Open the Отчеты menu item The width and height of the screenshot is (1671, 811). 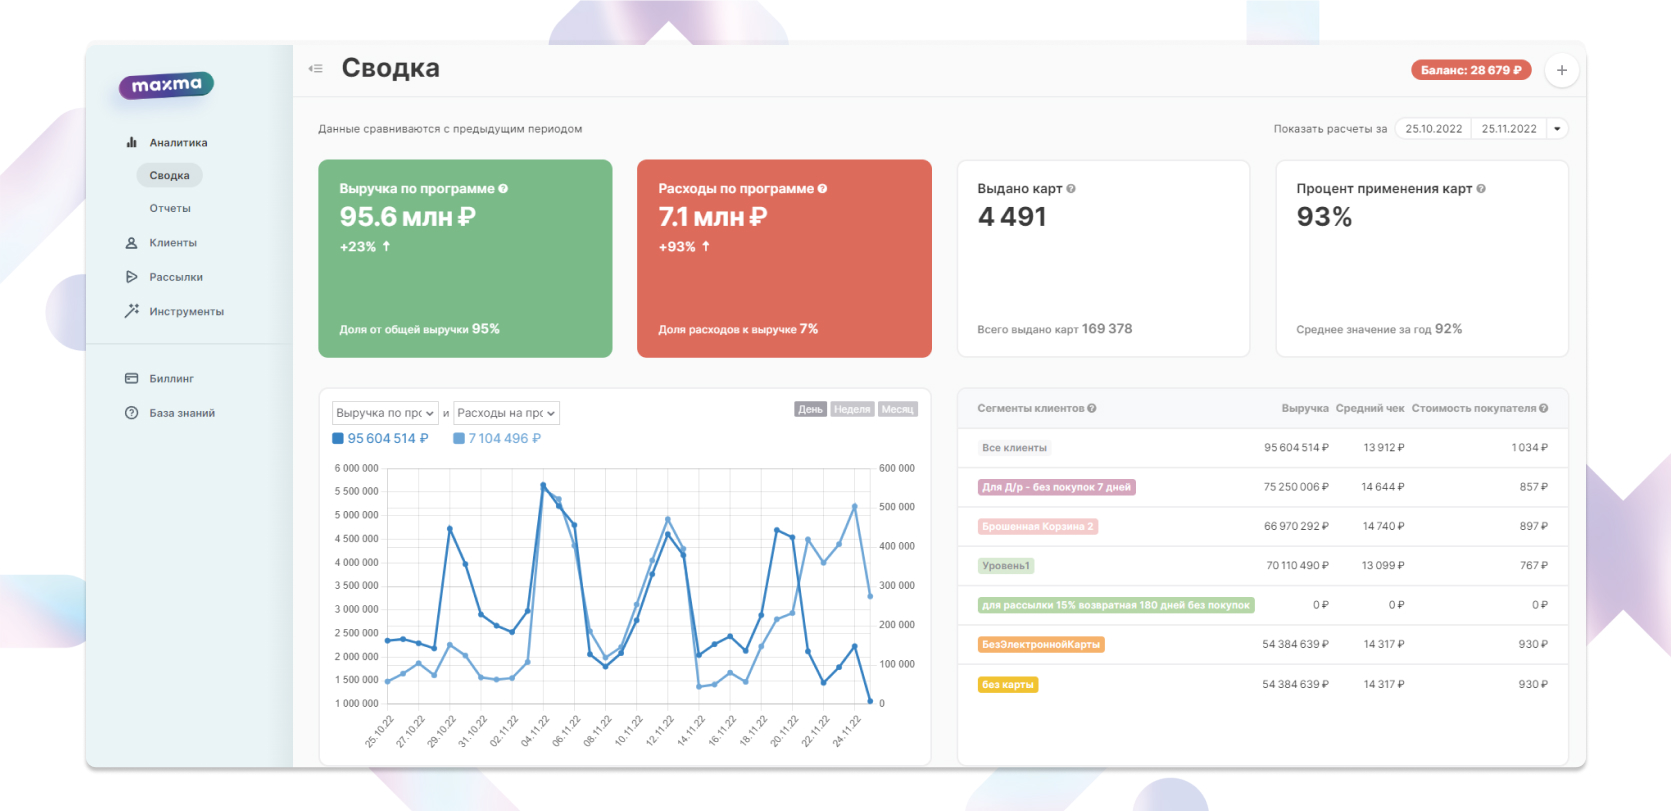[170, 209]
